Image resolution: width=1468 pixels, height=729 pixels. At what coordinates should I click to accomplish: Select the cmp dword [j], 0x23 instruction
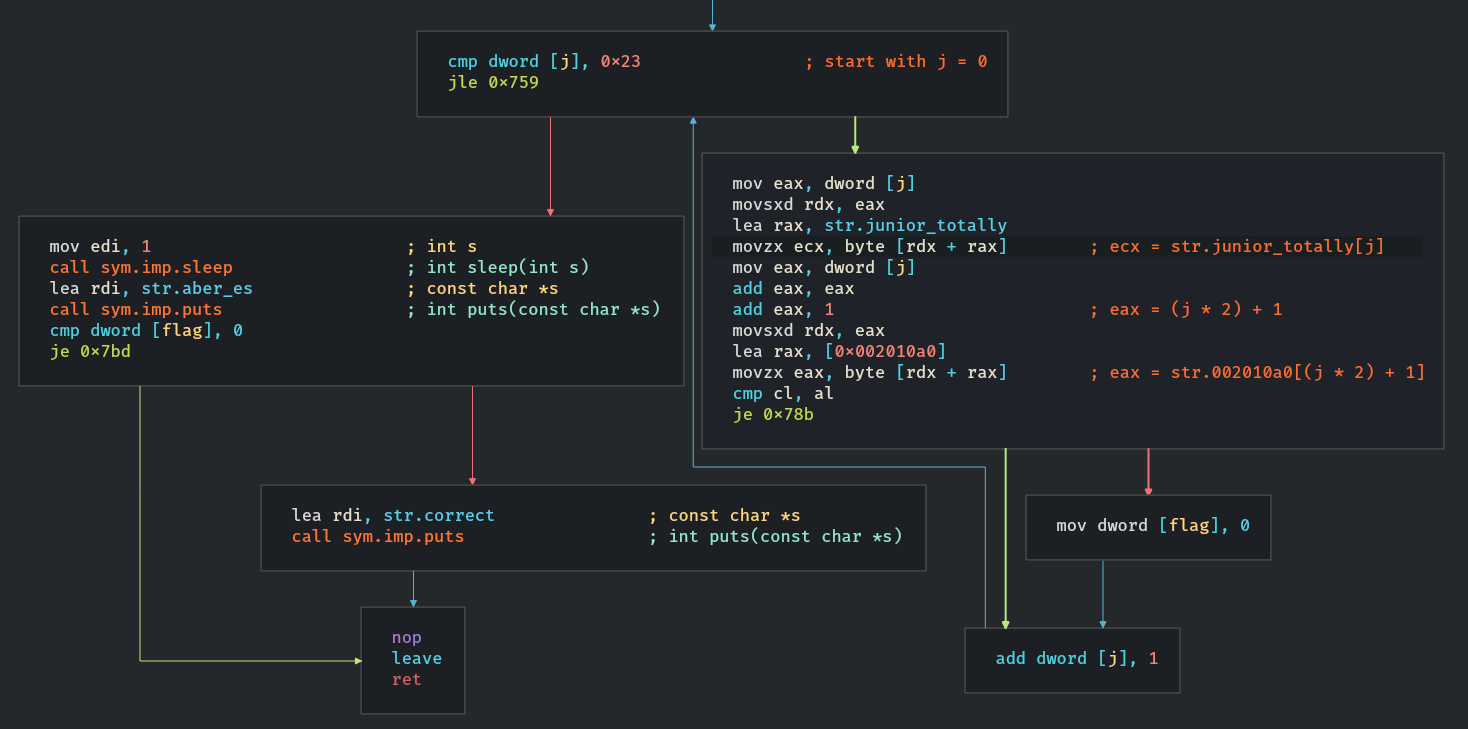coord(544,62)
